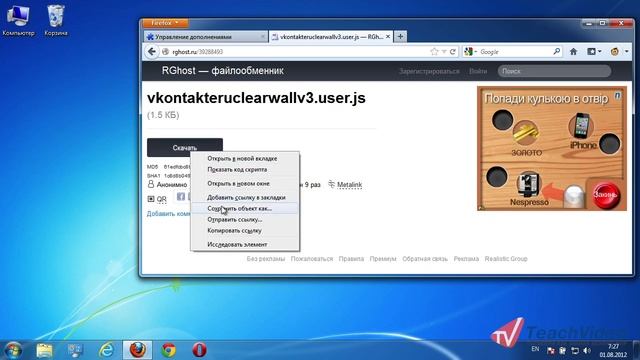Viewport: 640px width, 360px height.
Task: Open a new tab with plus button
Action: pos(400,37)
